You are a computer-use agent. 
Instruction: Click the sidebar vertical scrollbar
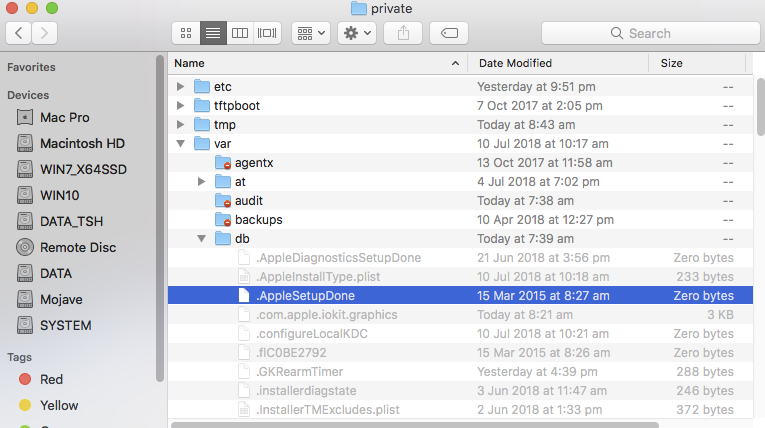click(160, 219)
